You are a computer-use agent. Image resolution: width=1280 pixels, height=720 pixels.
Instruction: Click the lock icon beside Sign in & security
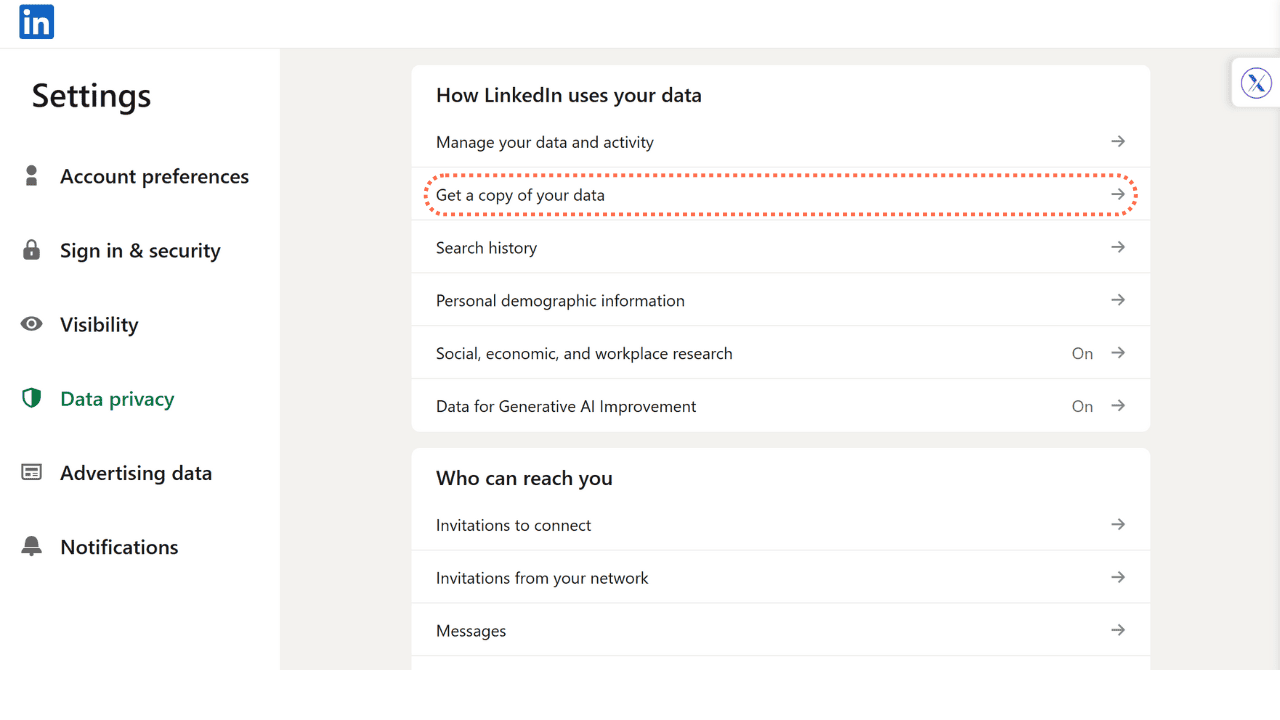tap(31, 250)
